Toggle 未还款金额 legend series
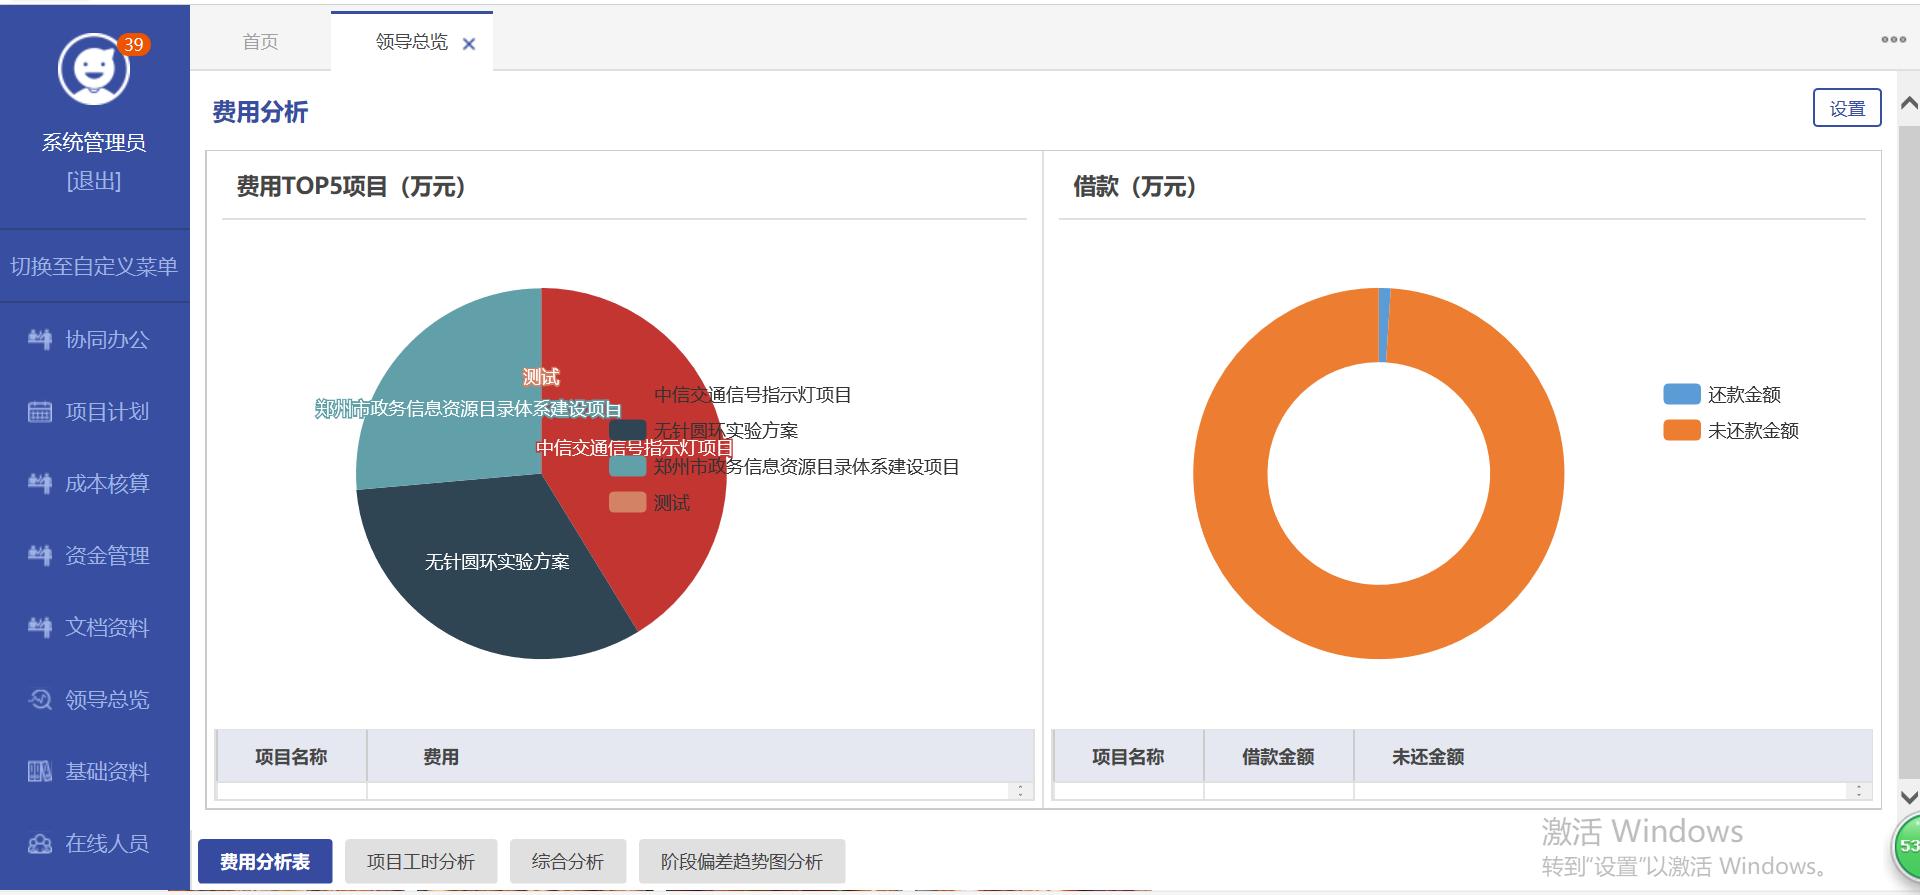This screenshot has width=1920, height=895. tap(1681, 430)
